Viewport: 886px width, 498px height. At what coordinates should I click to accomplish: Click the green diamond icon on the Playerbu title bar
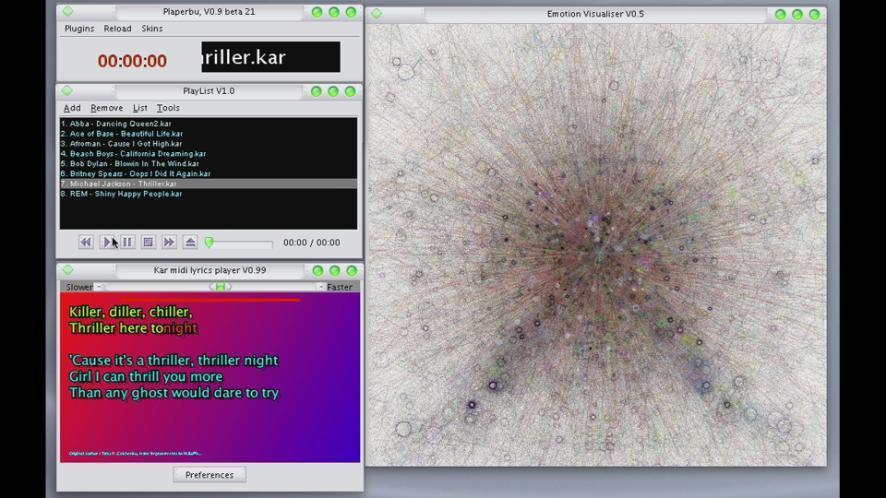68,11
